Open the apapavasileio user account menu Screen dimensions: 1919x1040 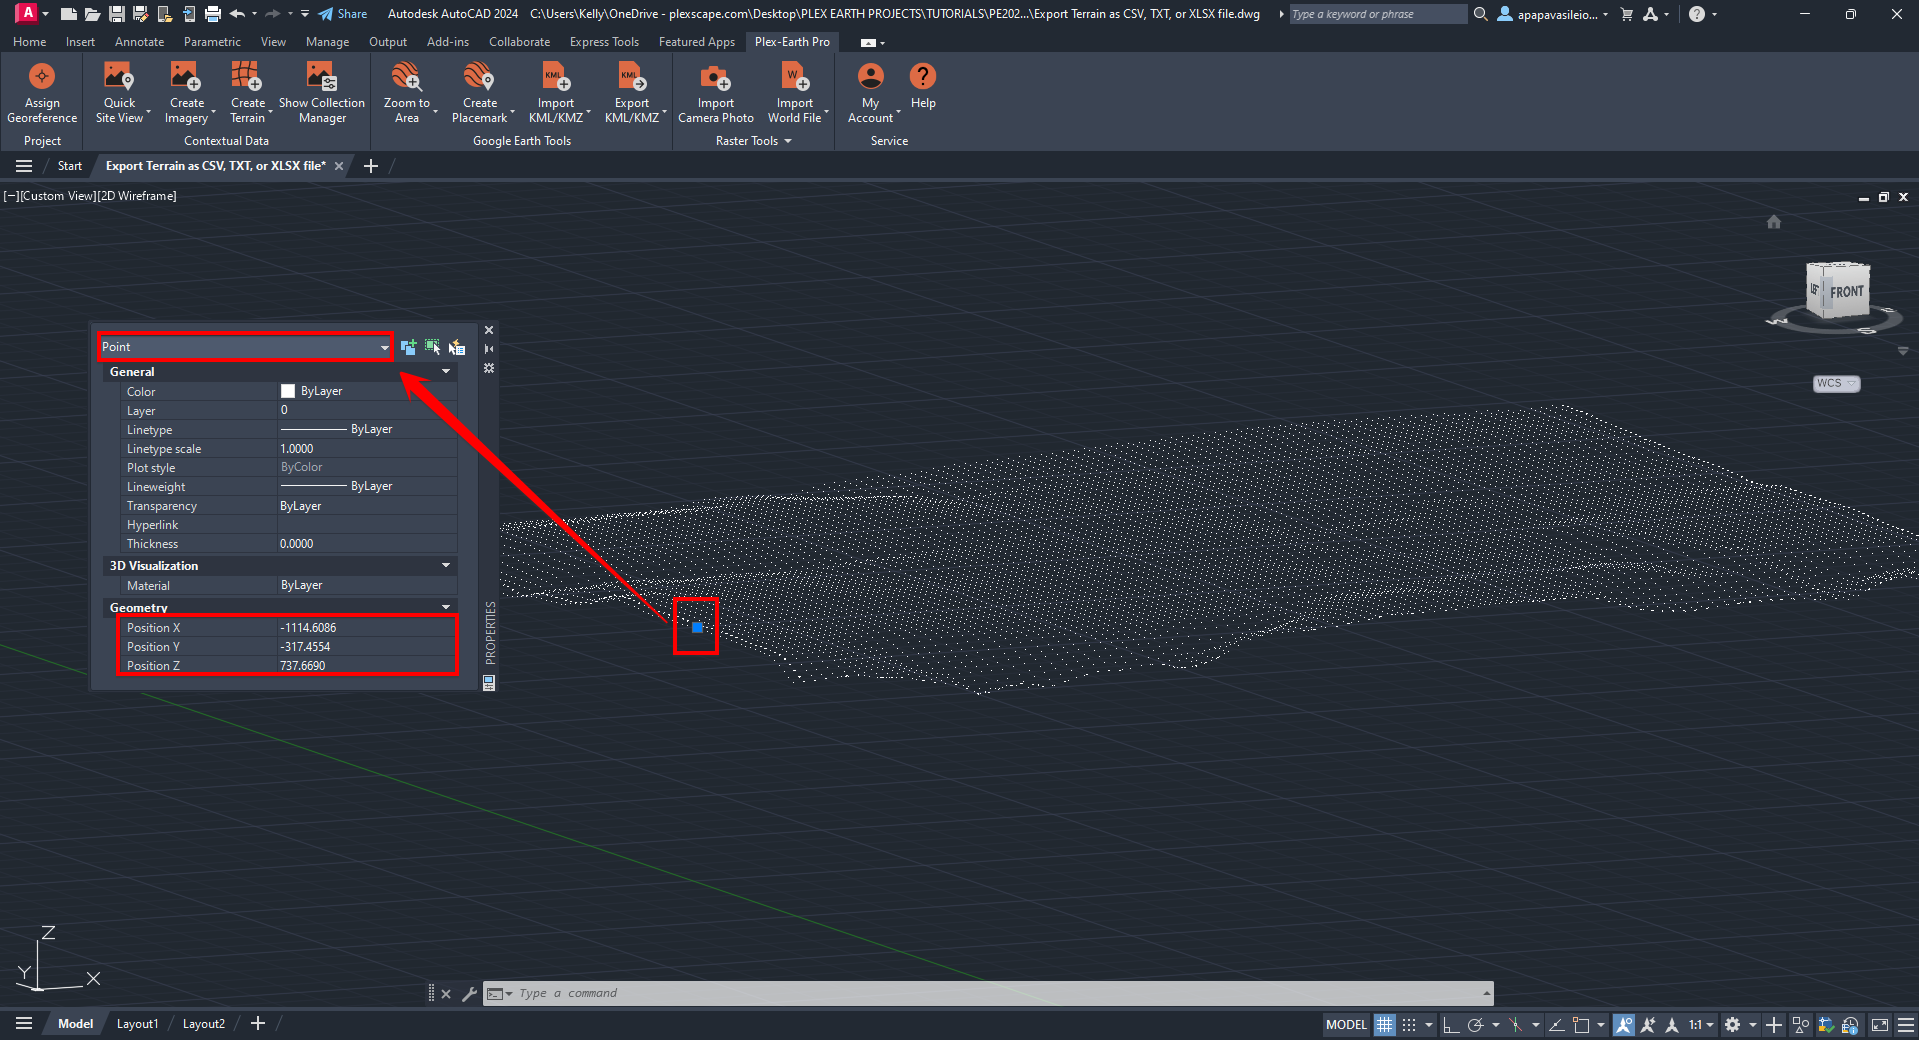[1553, 14]
